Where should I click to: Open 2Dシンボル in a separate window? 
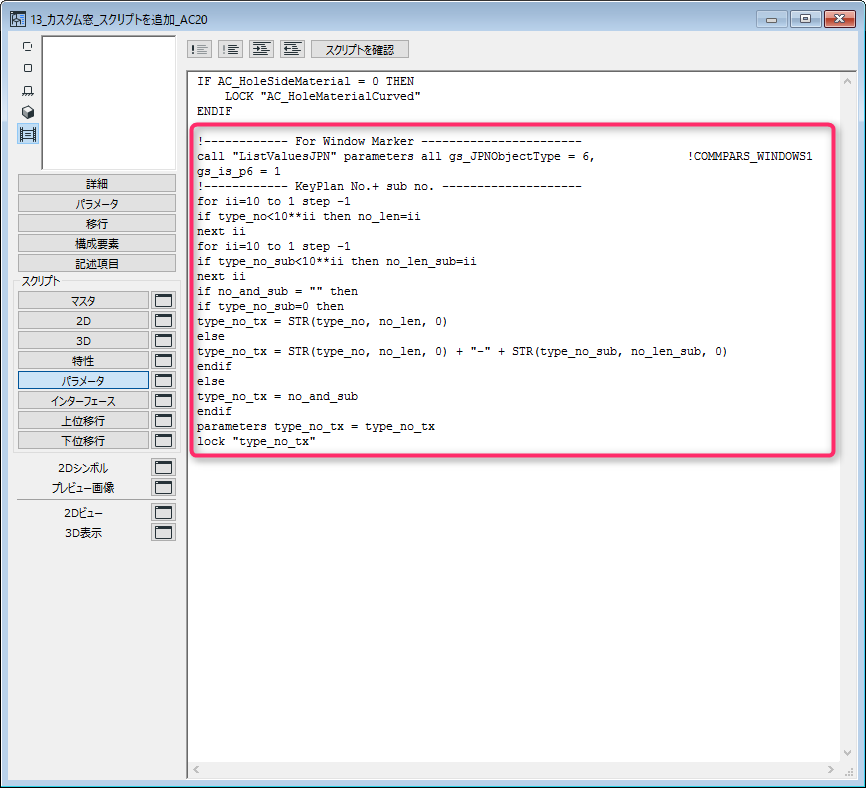click(163, 467)
